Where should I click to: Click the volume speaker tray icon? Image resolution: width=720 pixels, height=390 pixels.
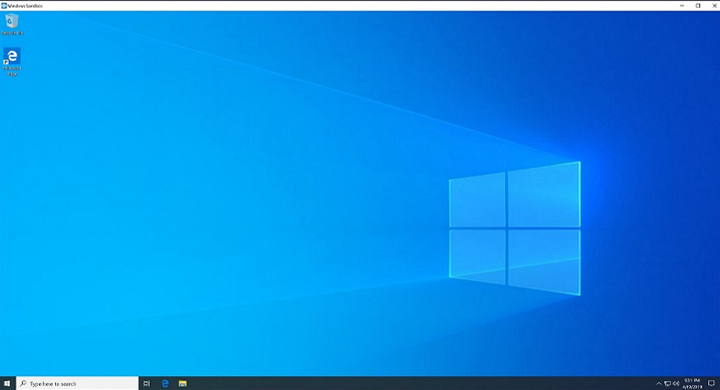pyautogui.click(x=676, y=383)
